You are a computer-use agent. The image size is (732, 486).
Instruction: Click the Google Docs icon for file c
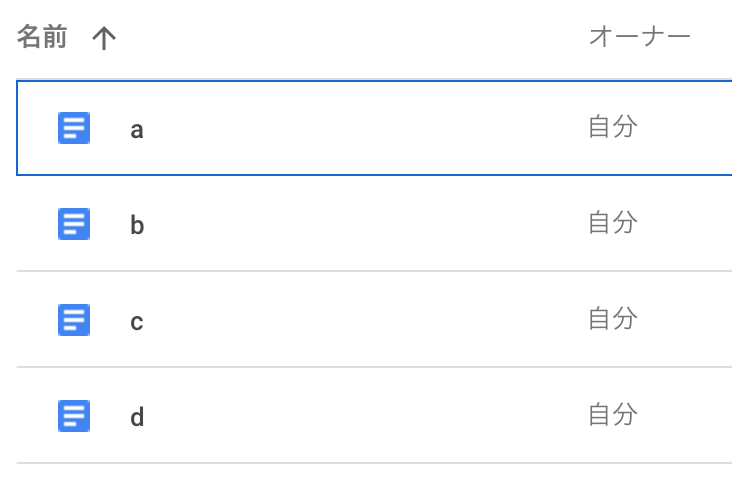[x=74, y=320]
